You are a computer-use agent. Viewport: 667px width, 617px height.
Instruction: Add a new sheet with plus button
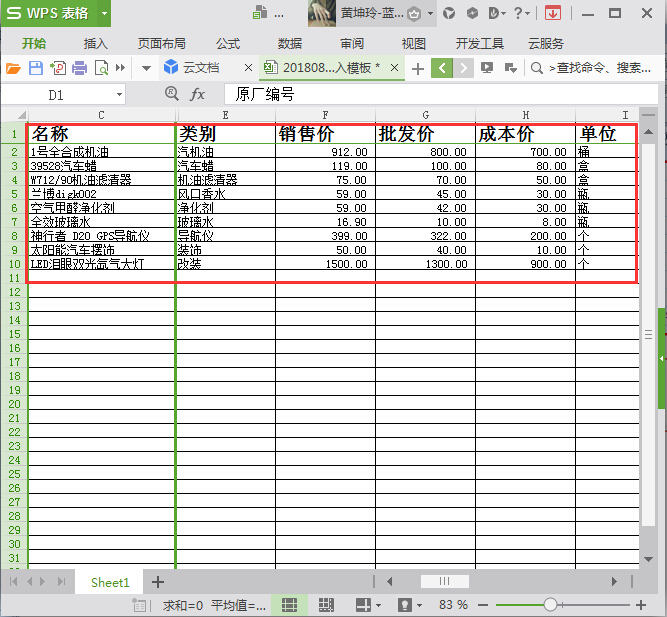point(157,582)
